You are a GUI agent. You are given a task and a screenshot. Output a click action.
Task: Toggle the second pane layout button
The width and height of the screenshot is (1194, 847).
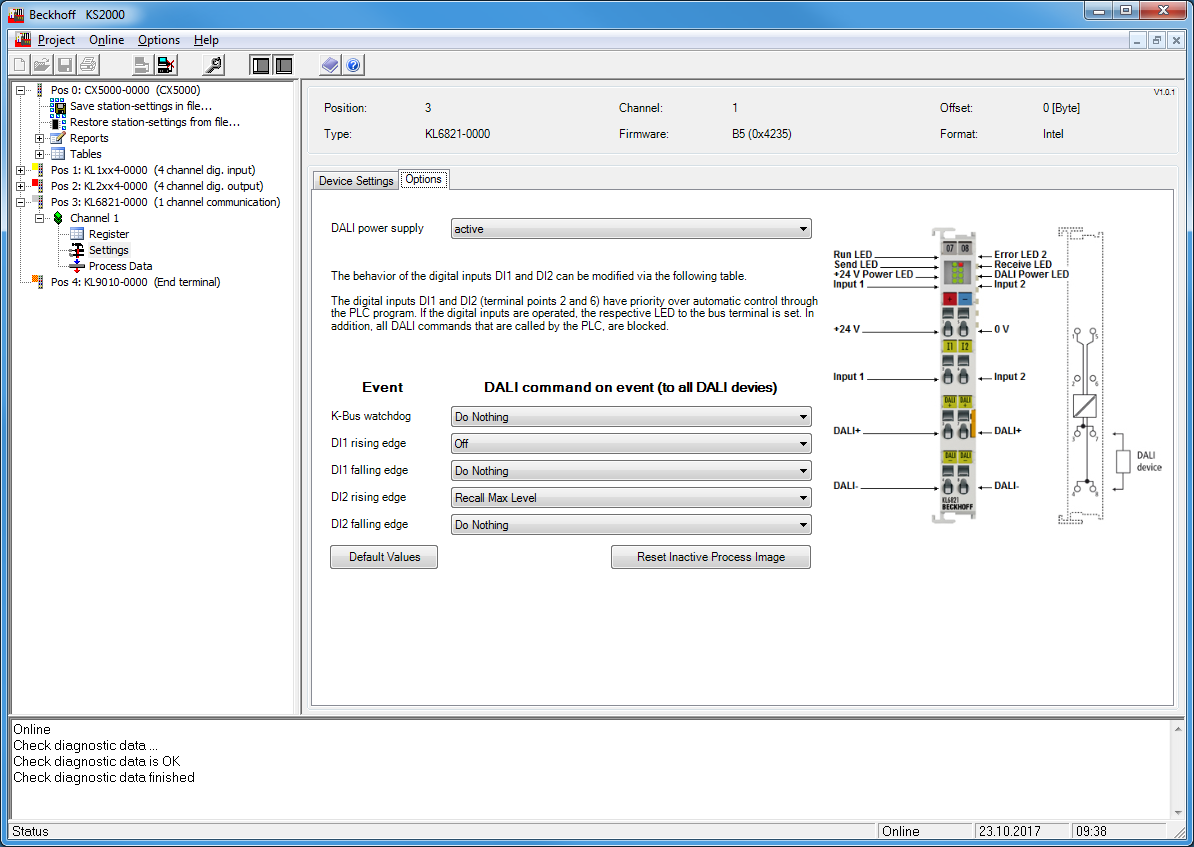pos(284,65)
